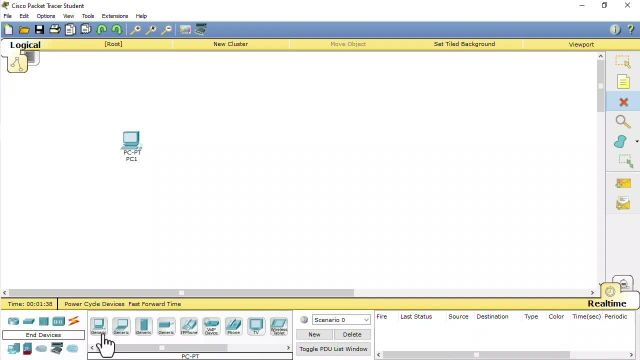Screen dimensions: 640x360
Task: Select the Laptop Generic end device
Action: [121, 326]
